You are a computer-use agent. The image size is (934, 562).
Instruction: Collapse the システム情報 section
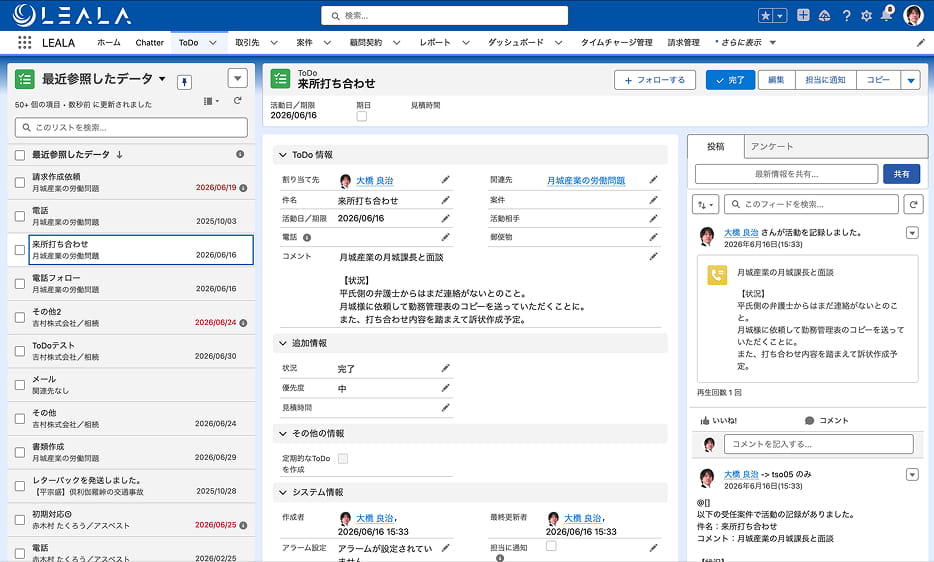[283, 492]
